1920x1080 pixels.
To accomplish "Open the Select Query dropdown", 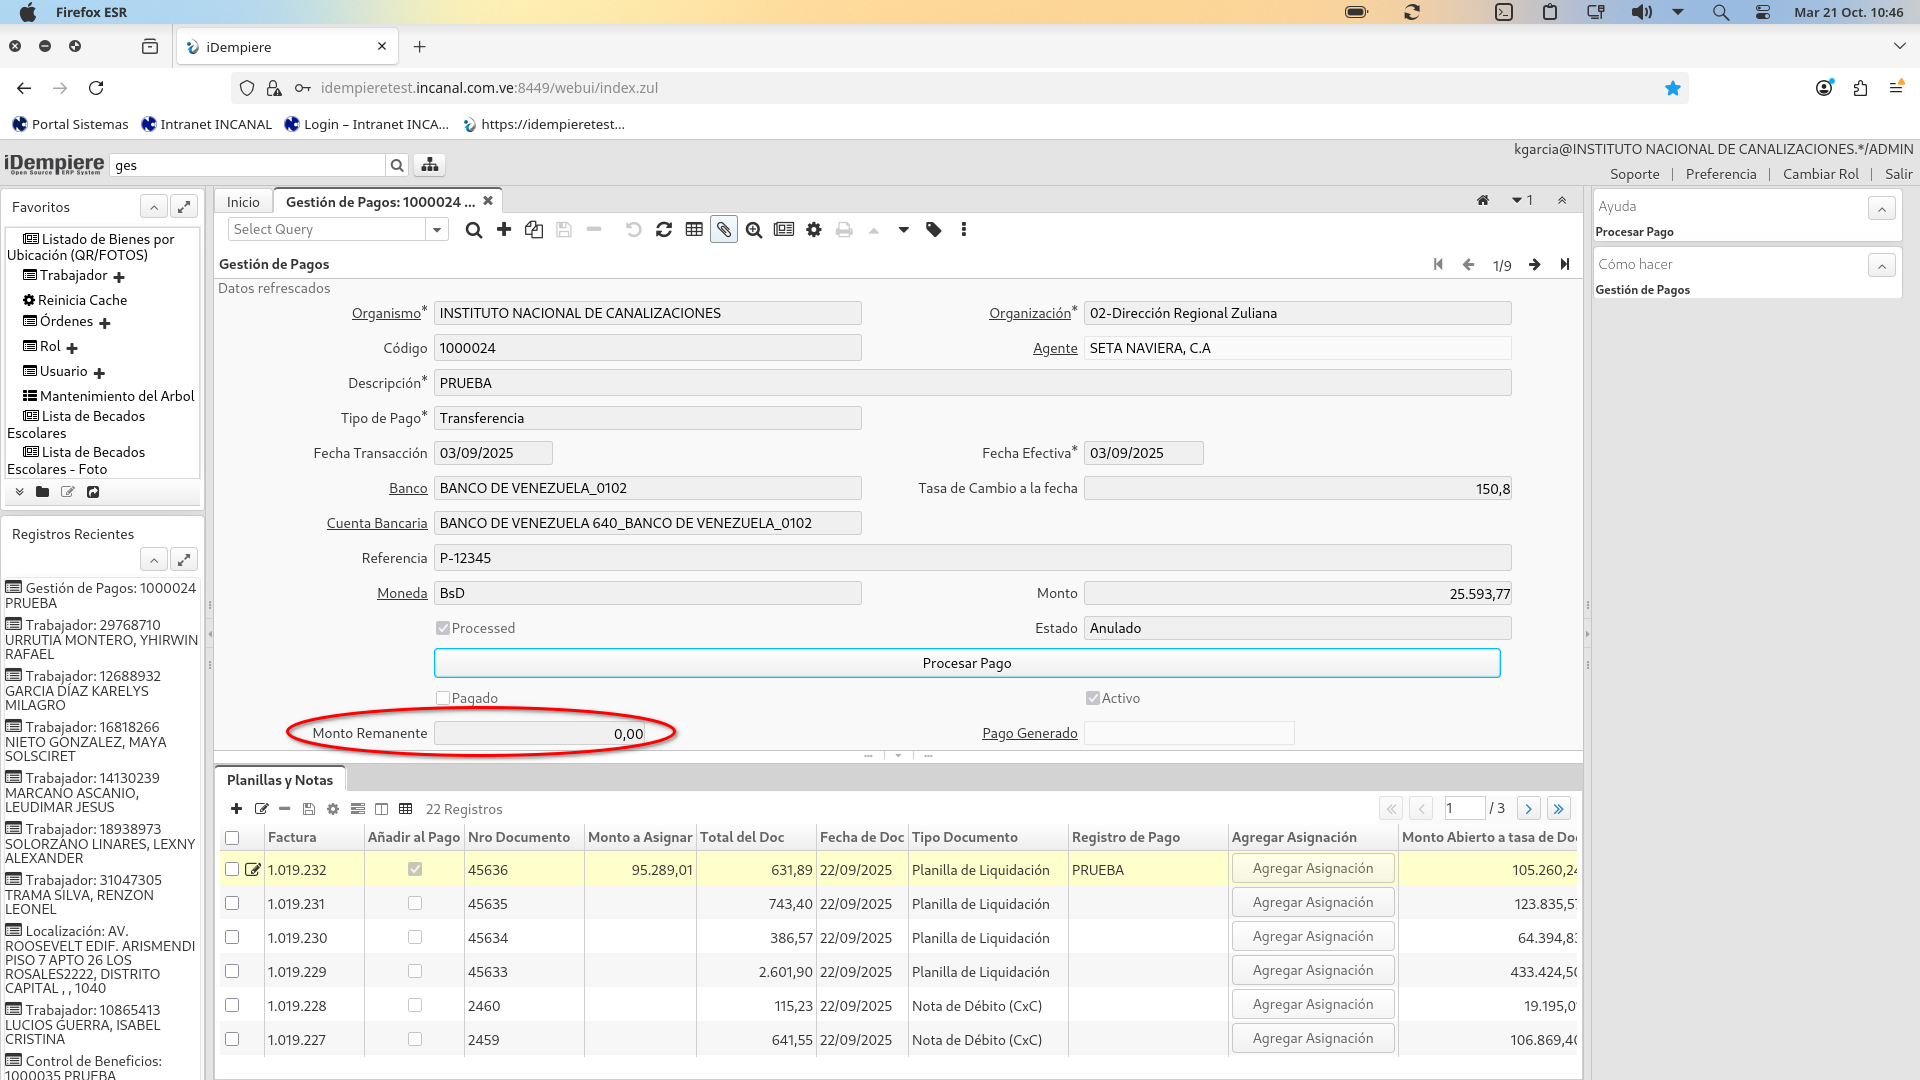I will 437,230.
